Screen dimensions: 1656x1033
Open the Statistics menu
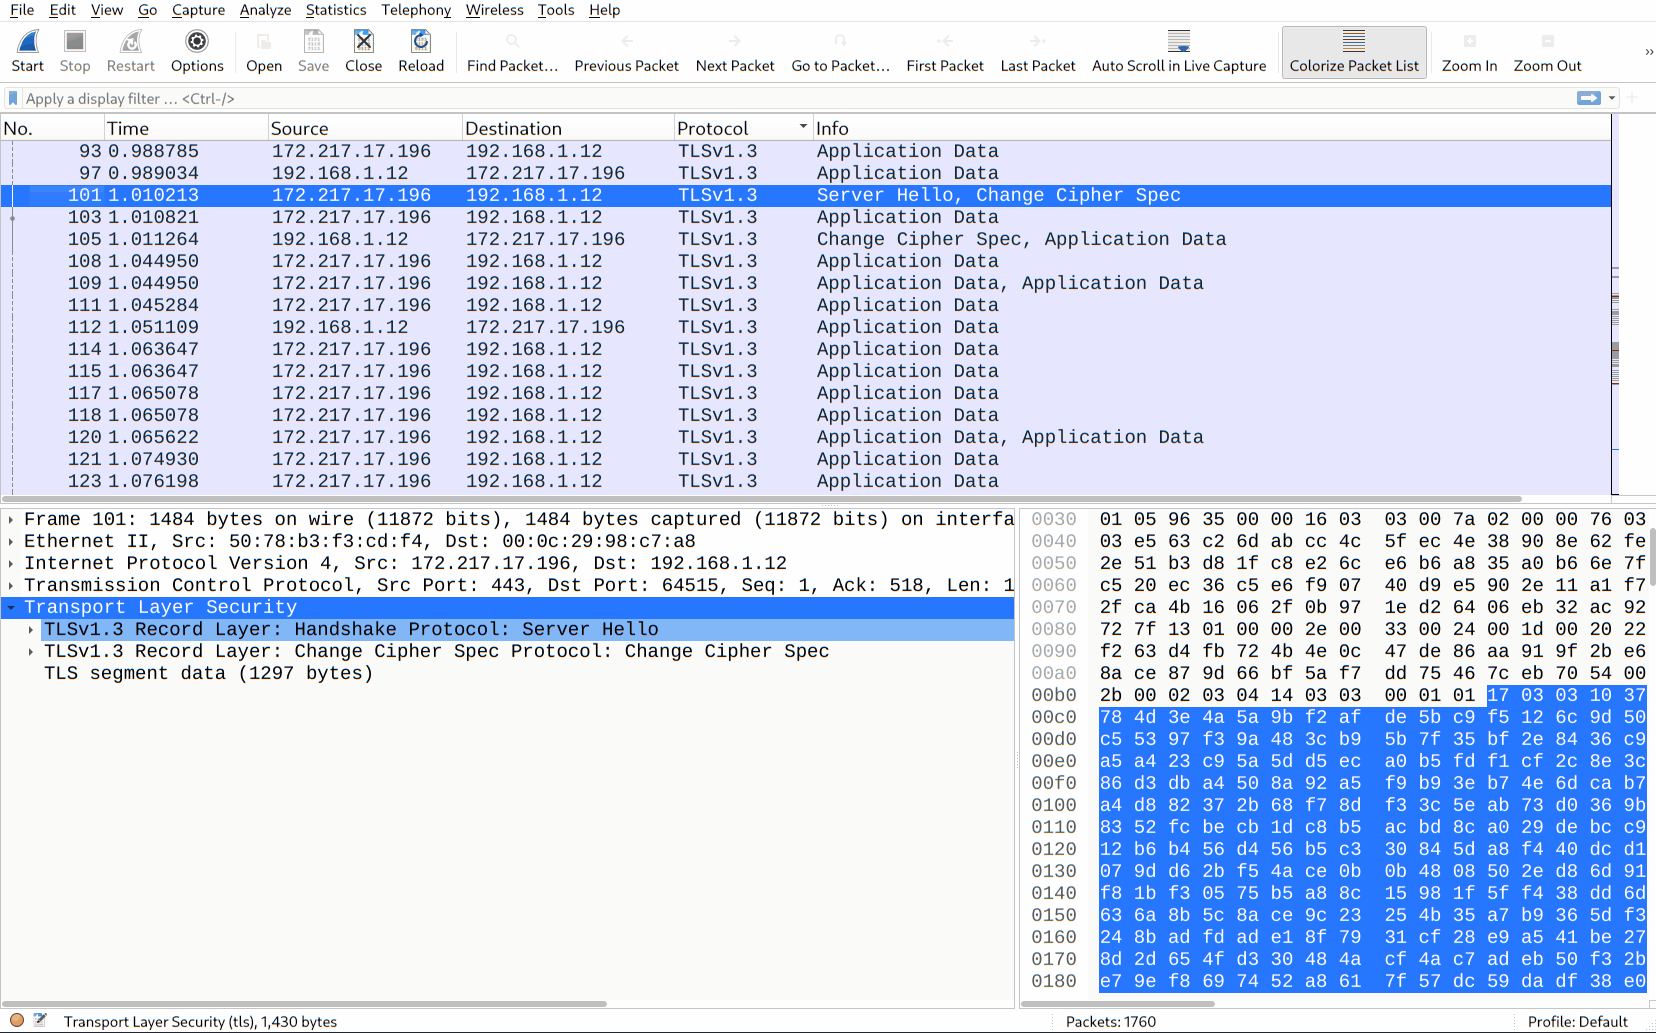coord(336,10)
